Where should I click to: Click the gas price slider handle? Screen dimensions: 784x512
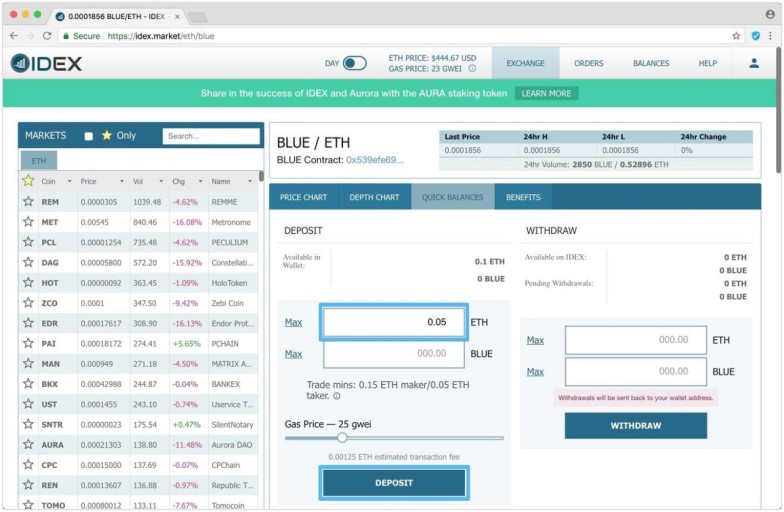tap(342, 438)
